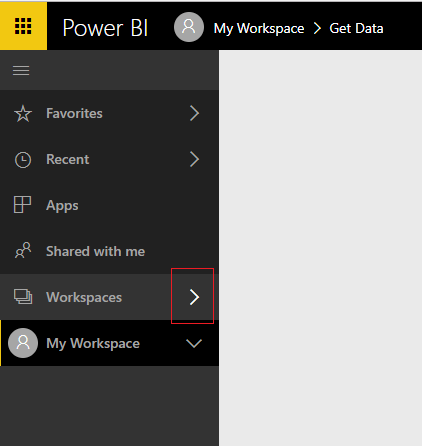This screenshot has width=422, height=446.
Task: Expand the Favorites flyout chevron
Action: [194, 113]
